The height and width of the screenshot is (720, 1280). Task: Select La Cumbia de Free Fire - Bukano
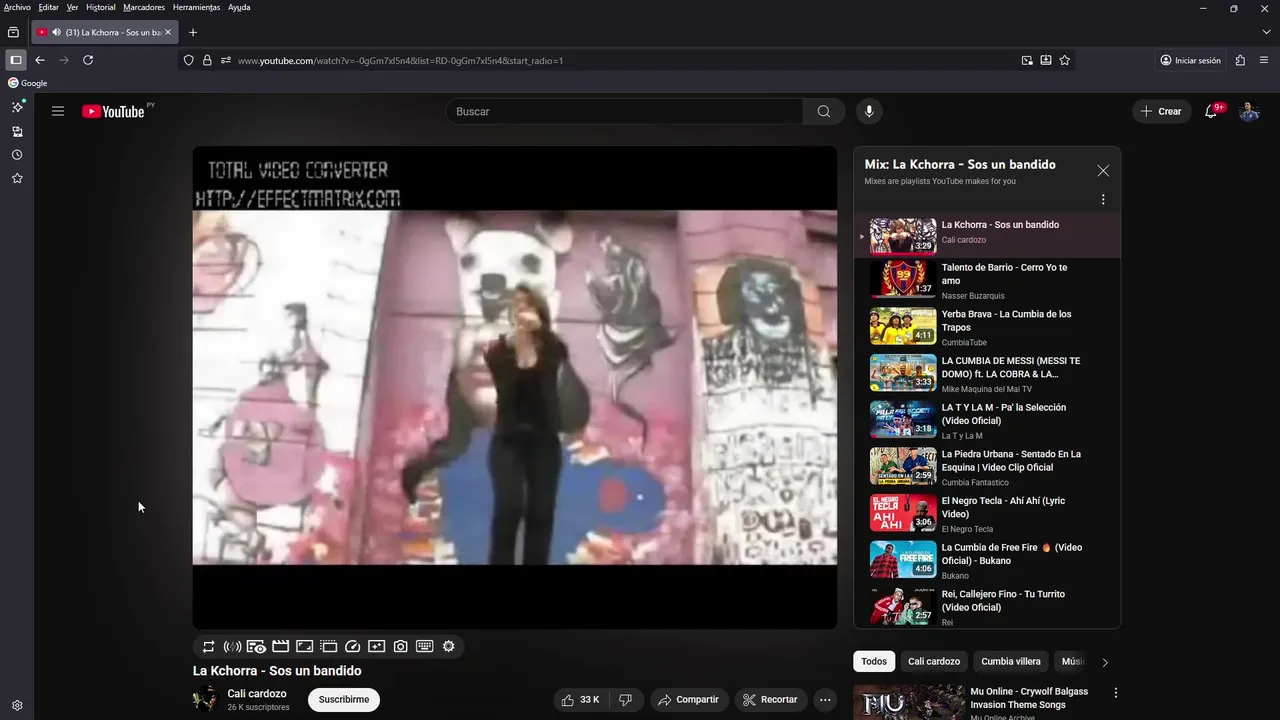[x=987, y=561]
